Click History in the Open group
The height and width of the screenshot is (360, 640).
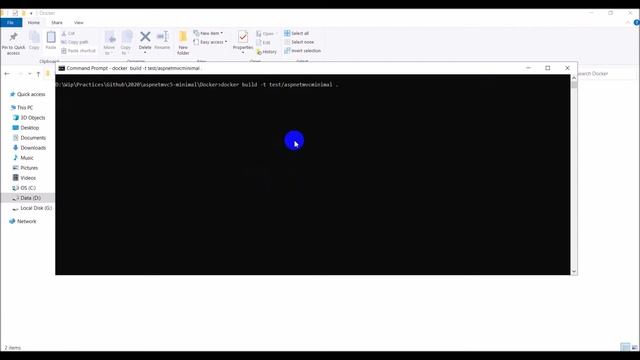coord(267,52)
